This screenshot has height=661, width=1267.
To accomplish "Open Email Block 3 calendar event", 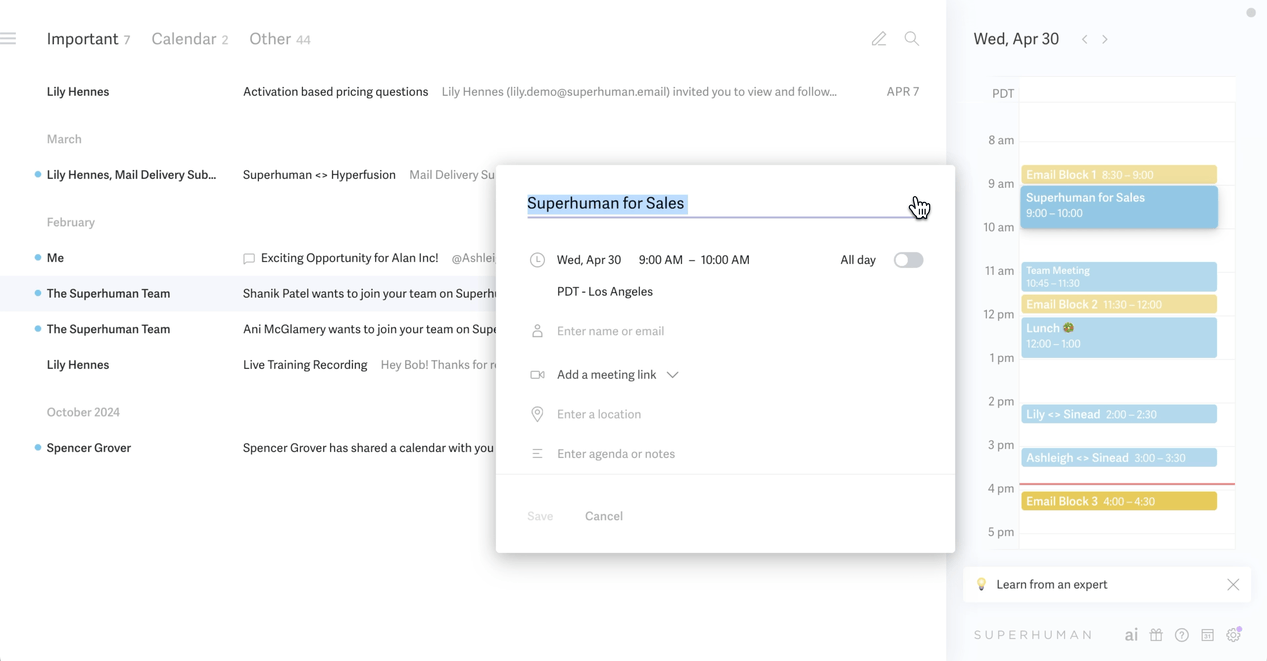I will tap(1119, 501).
